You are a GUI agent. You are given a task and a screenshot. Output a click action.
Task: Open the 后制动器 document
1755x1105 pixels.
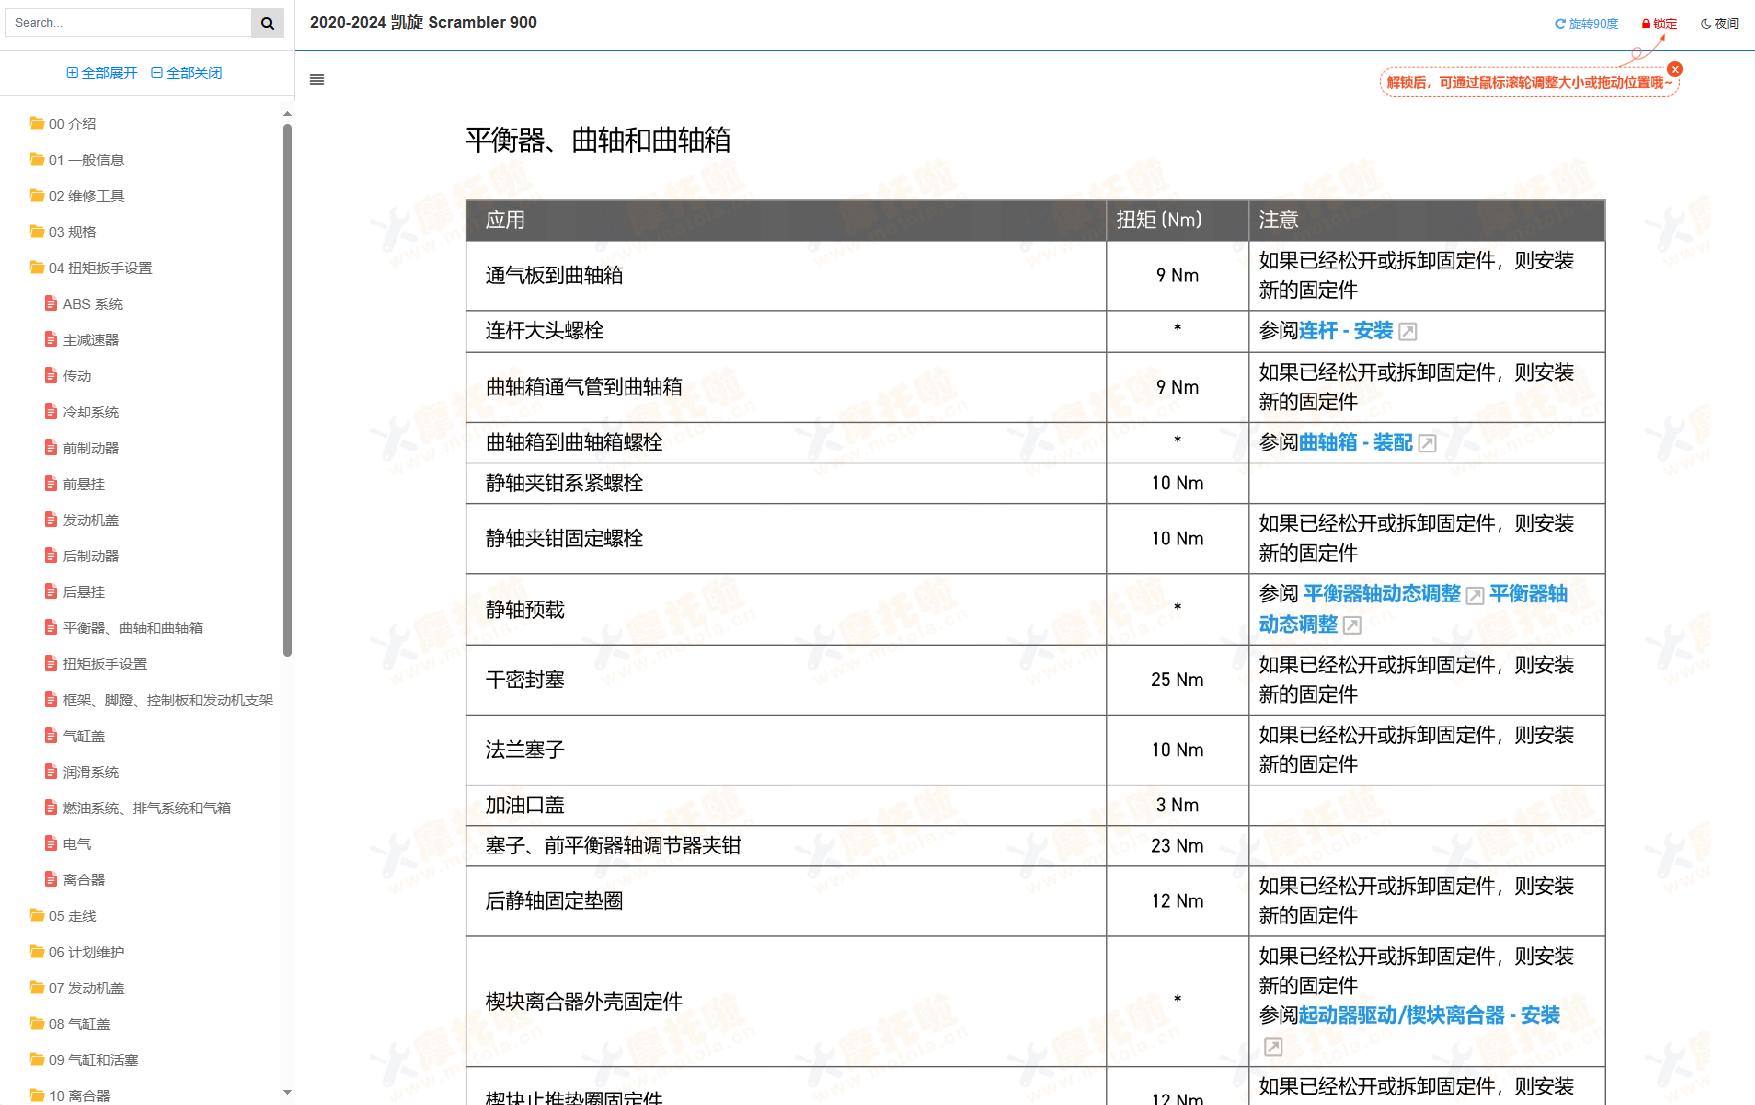click(82, 556)
